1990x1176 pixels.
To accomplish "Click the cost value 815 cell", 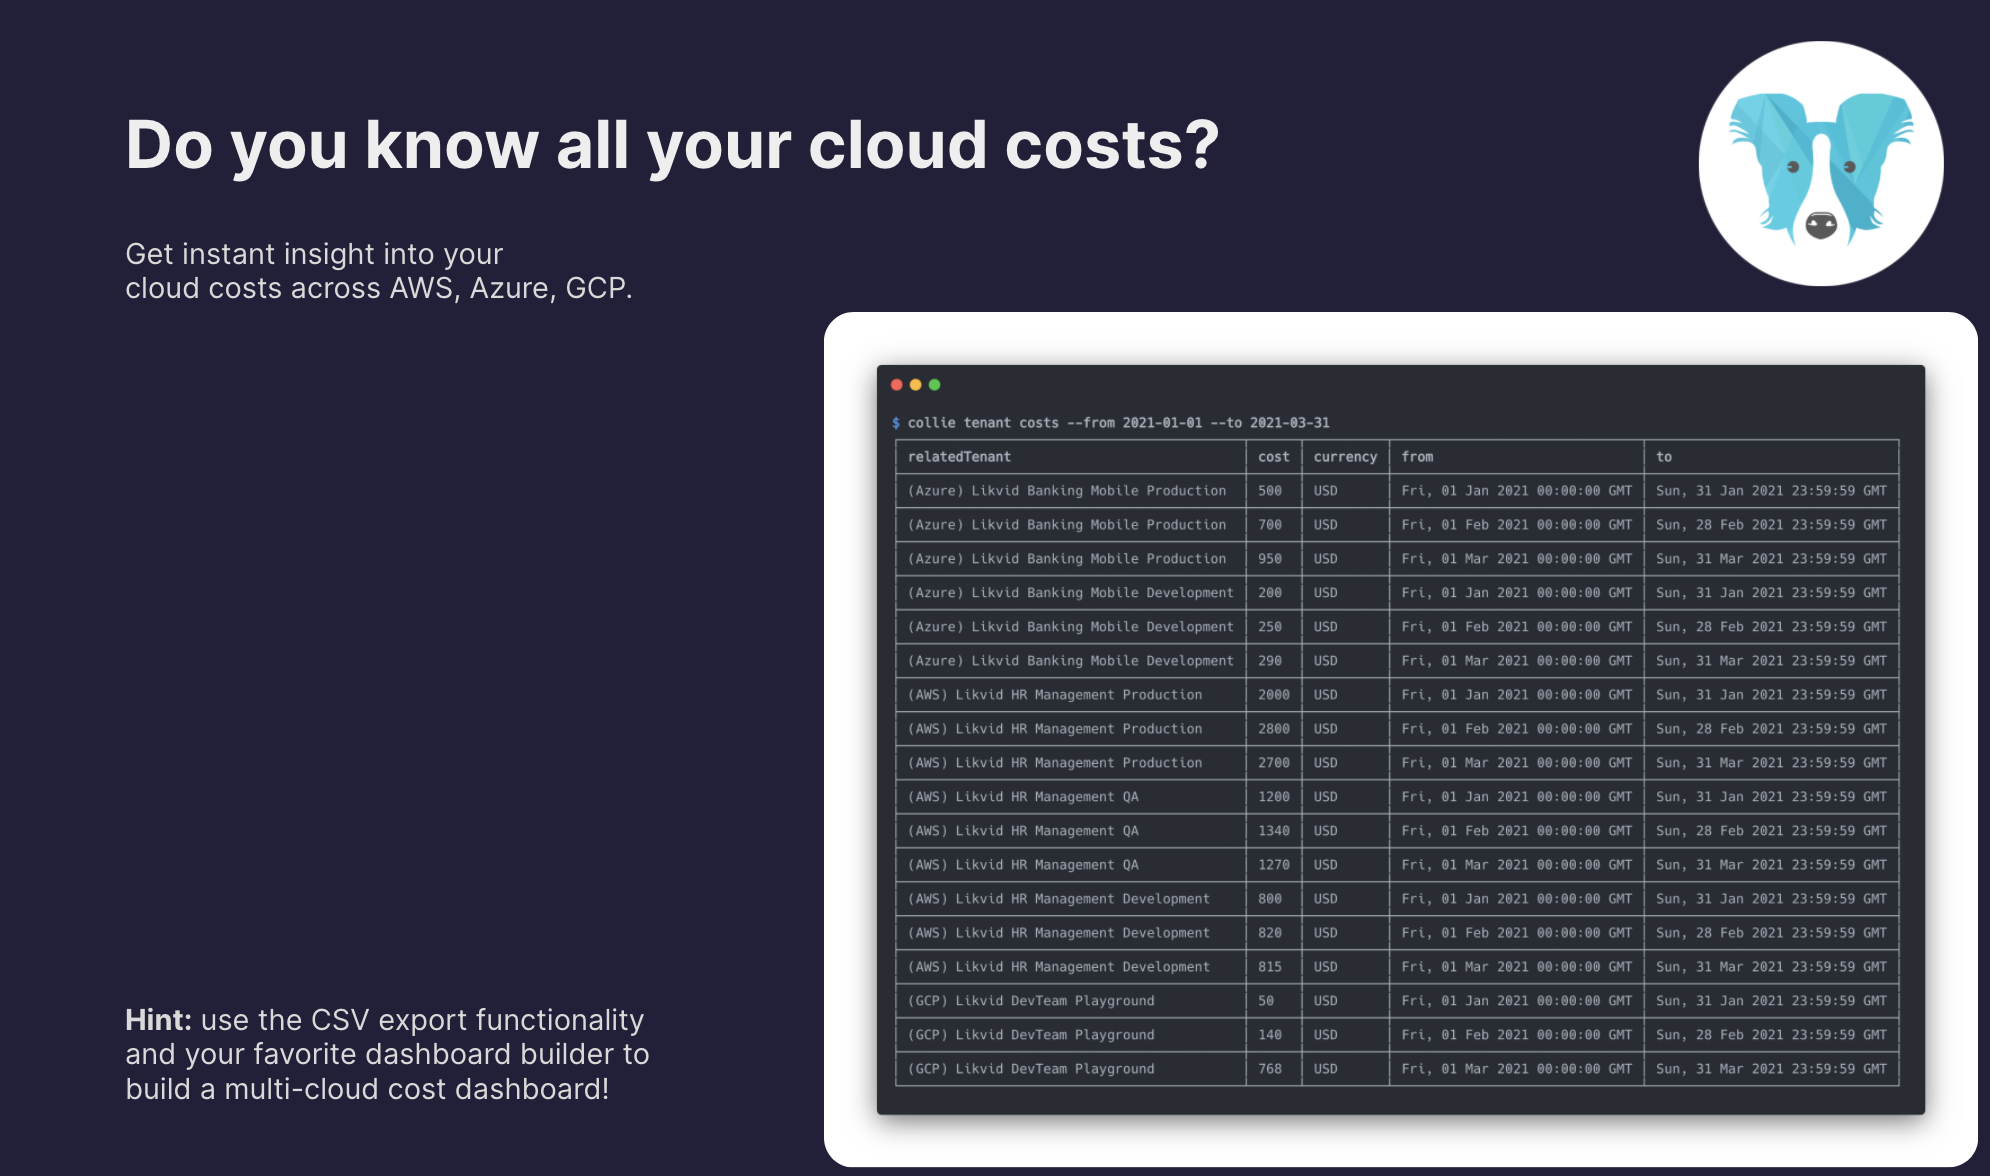I will pos(1269,967).
